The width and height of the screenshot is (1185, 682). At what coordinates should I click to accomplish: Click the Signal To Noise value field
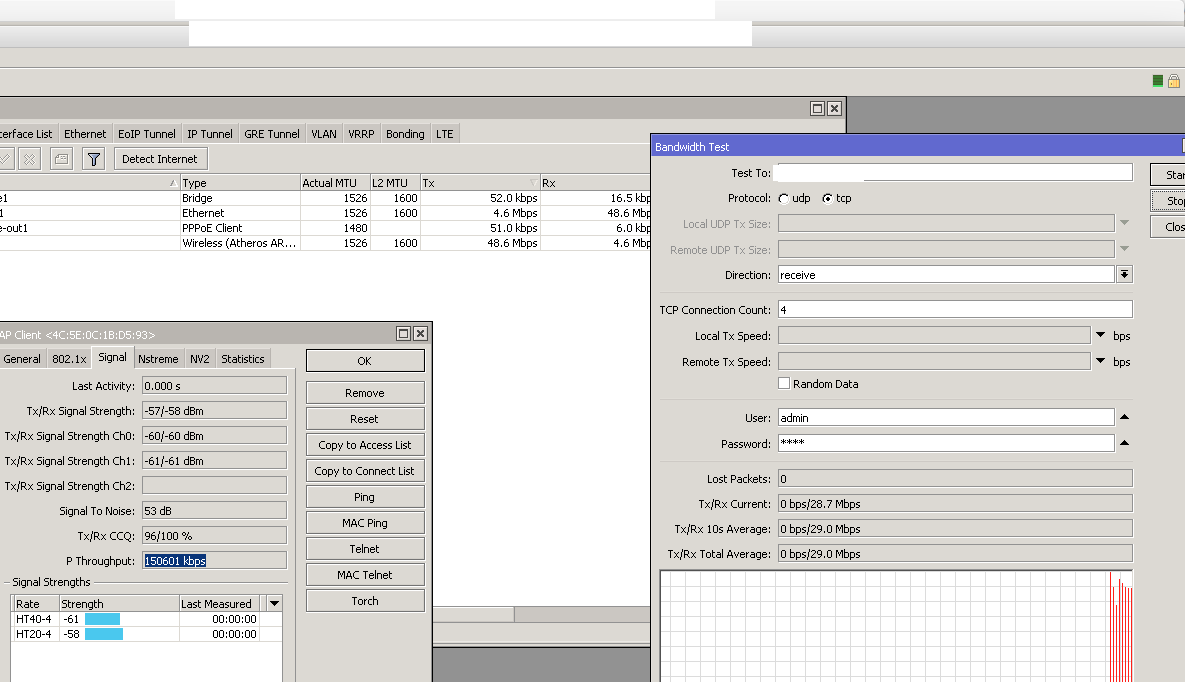click(214, 510)
